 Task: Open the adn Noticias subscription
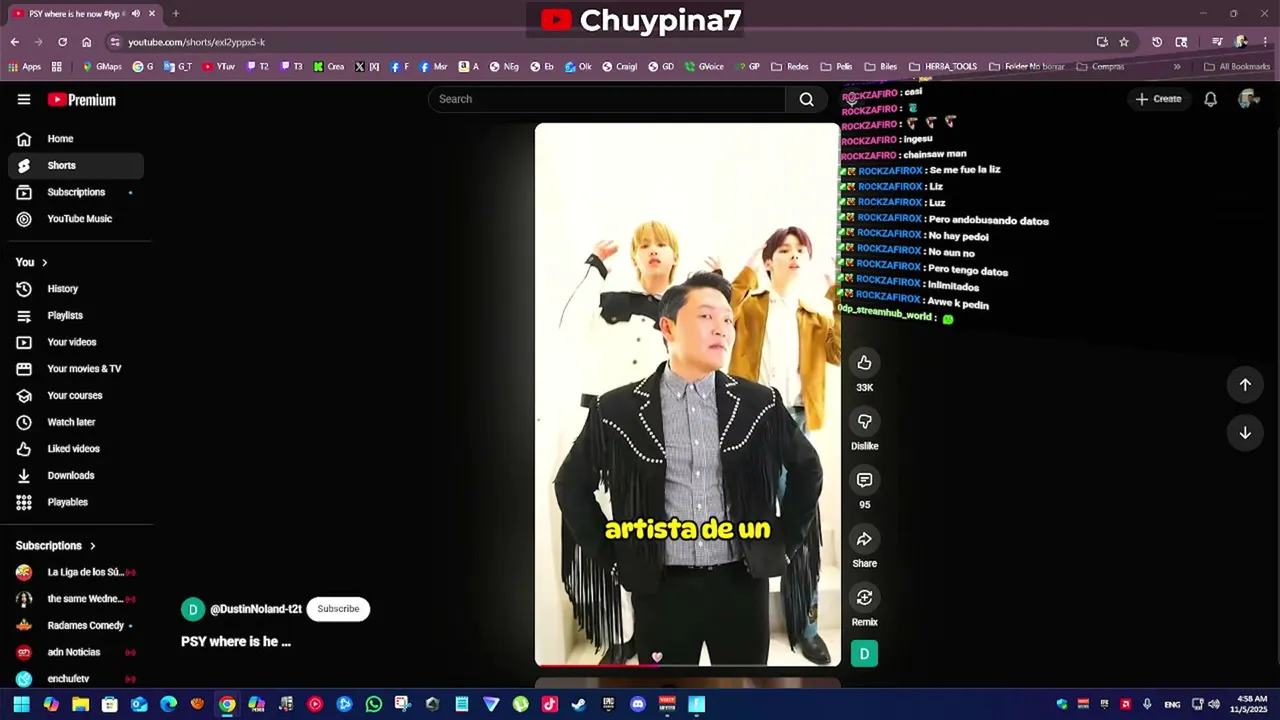tap(76, 652)
